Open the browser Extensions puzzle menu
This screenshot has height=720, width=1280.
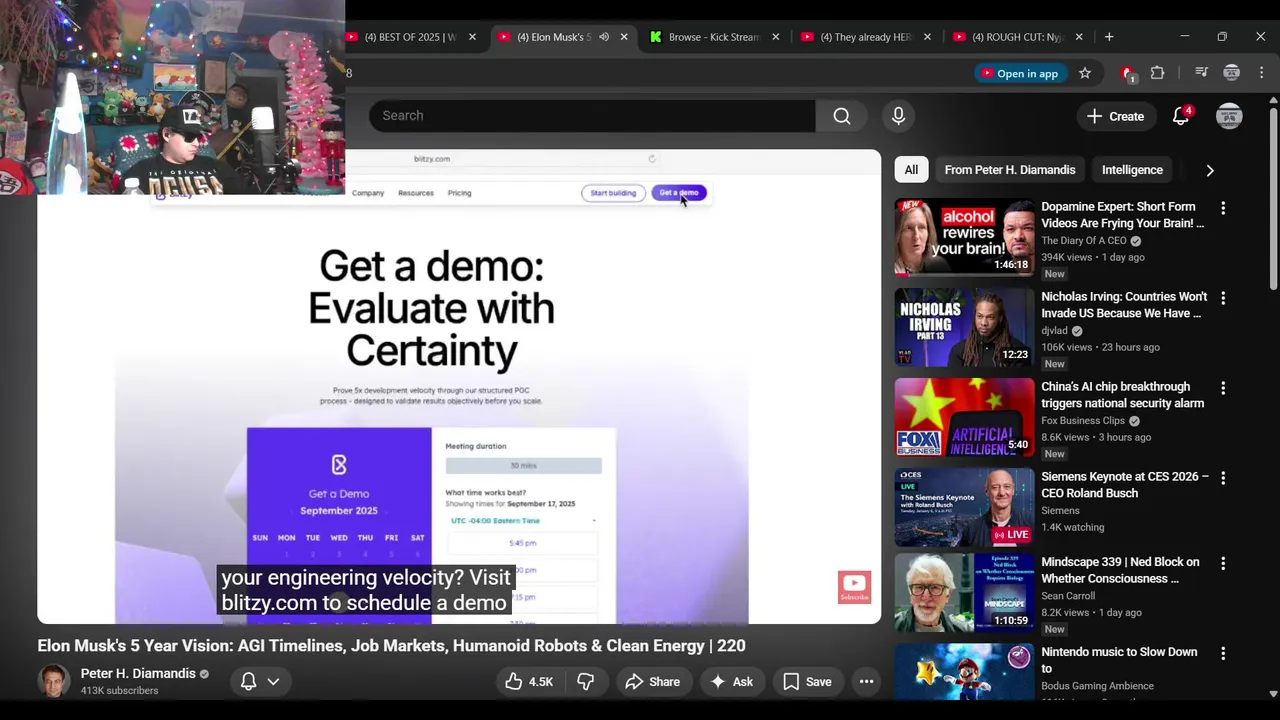1158,73
